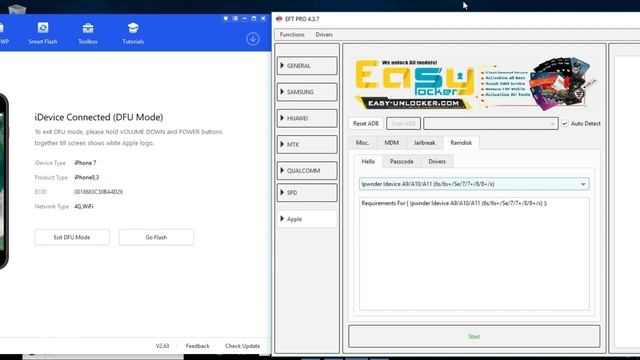Expand the MTK section
This screenshot has width=640, height=360.
[307, 144]
